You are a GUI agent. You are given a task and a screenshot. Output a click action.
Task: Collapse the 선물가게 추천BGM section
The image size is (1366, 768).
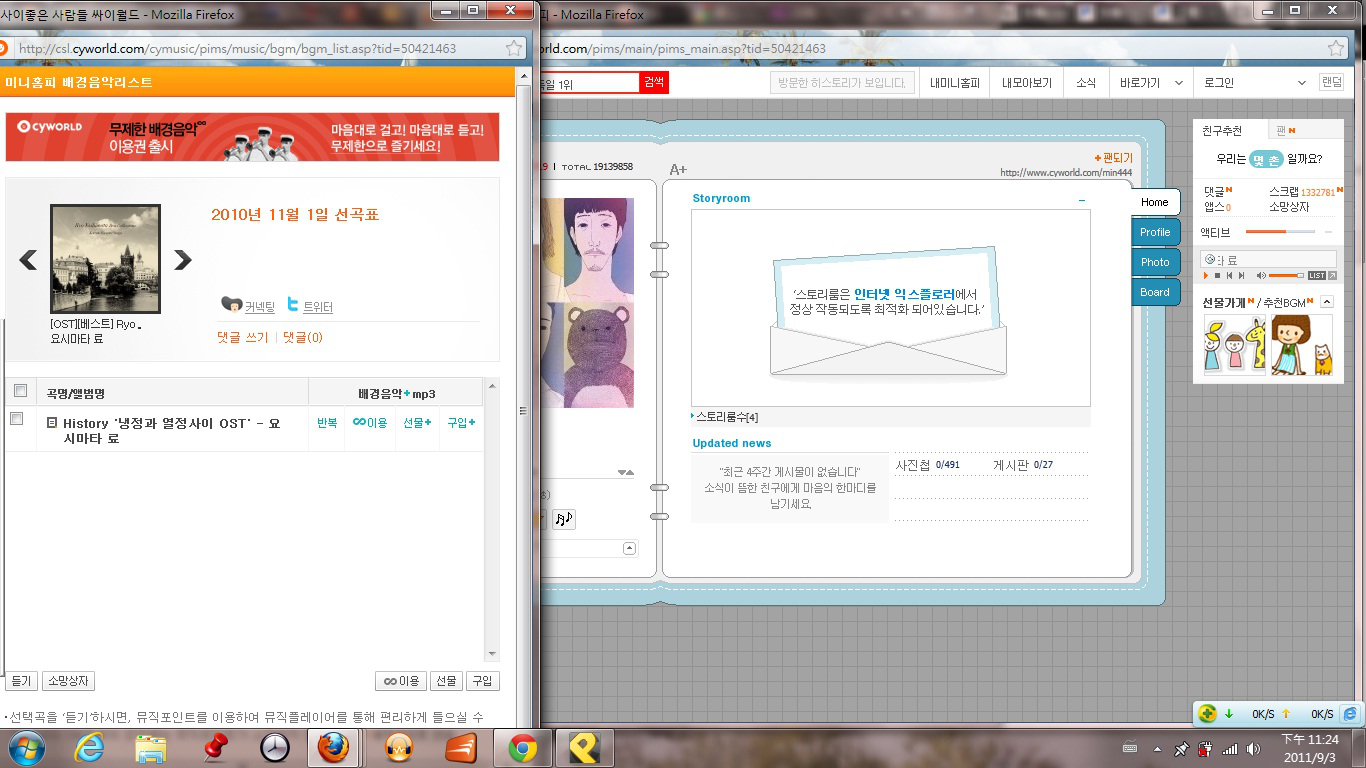(x=1327, y=302)
